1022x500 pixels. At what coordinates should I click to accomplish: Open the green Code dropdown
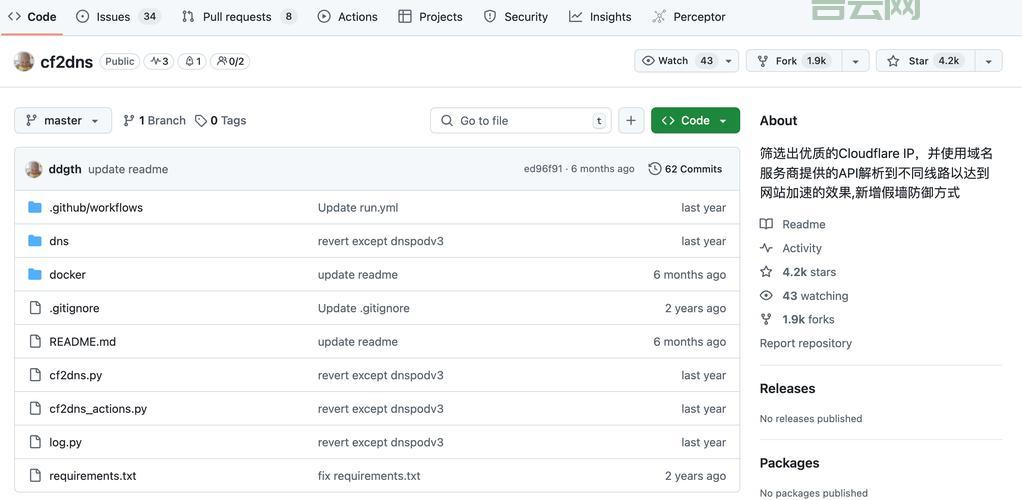click(695, 120)
